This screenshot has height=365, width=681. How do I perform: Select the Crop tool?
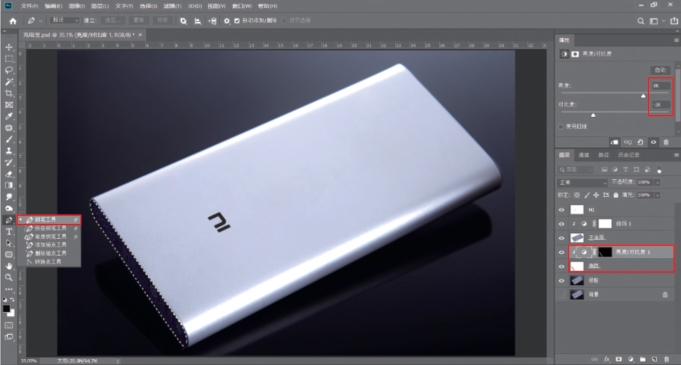click(x=9, y=93)
